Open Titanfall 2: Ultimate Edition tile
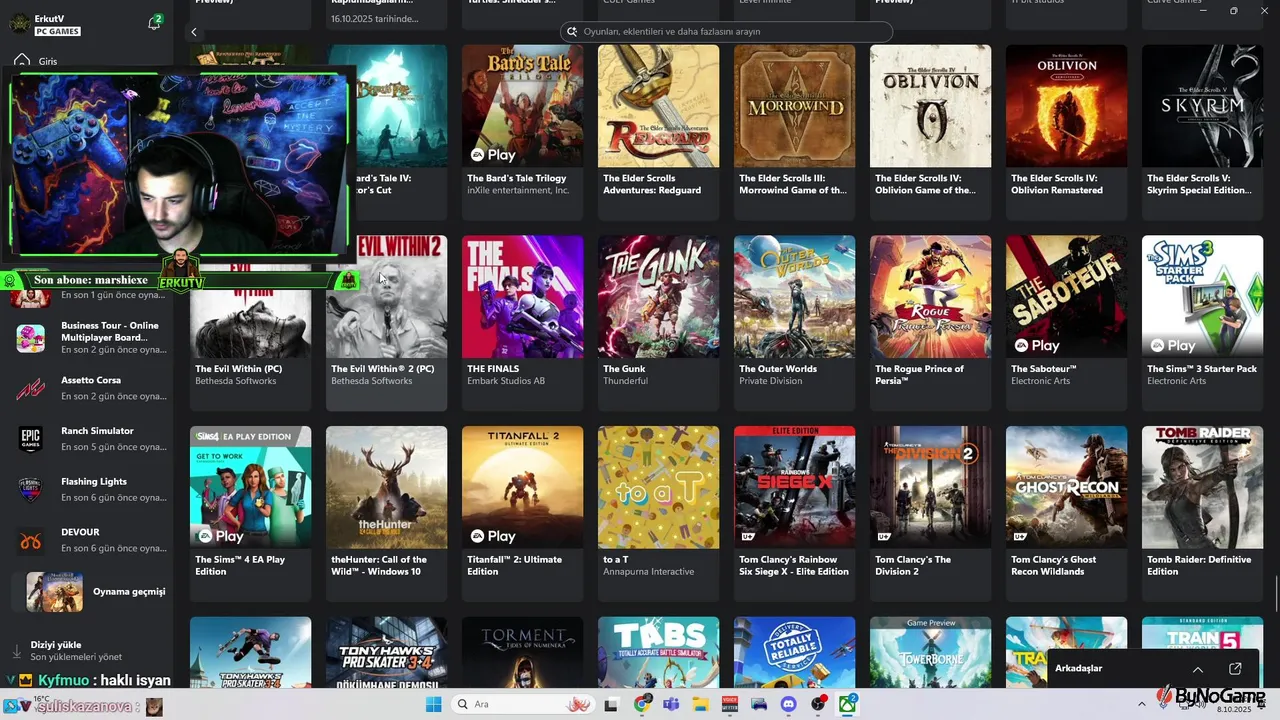The width and height of the screenshot is (1280, 720). point(522,514)
